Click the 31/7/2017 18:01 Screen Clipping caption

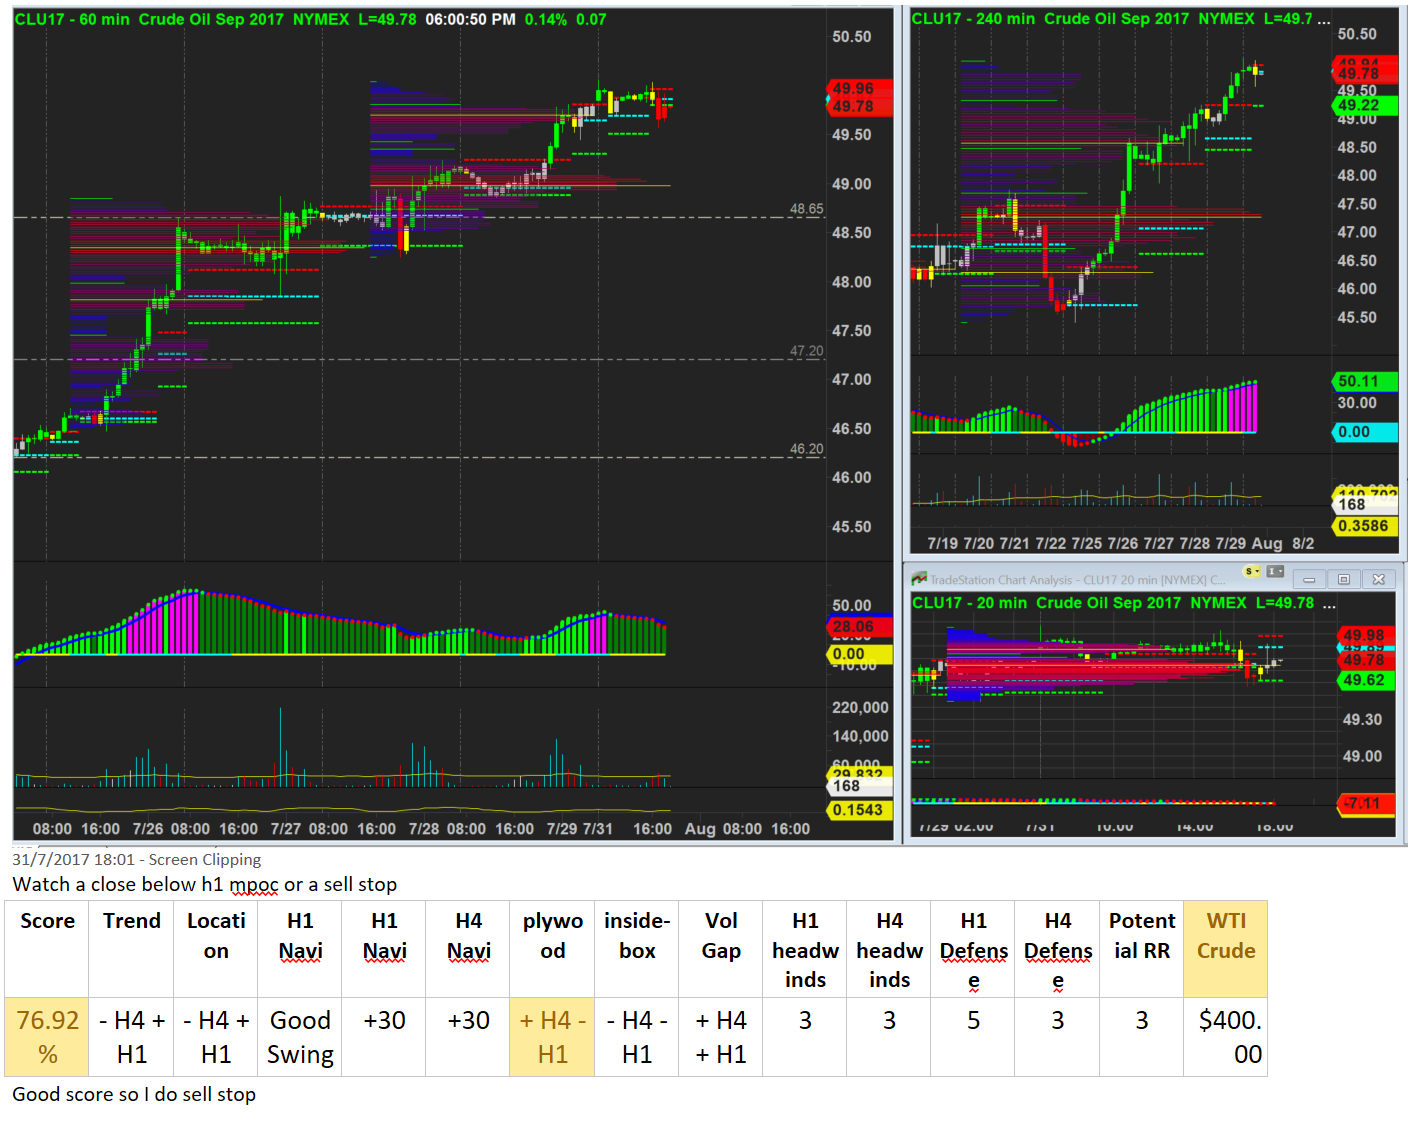point(137,859)
